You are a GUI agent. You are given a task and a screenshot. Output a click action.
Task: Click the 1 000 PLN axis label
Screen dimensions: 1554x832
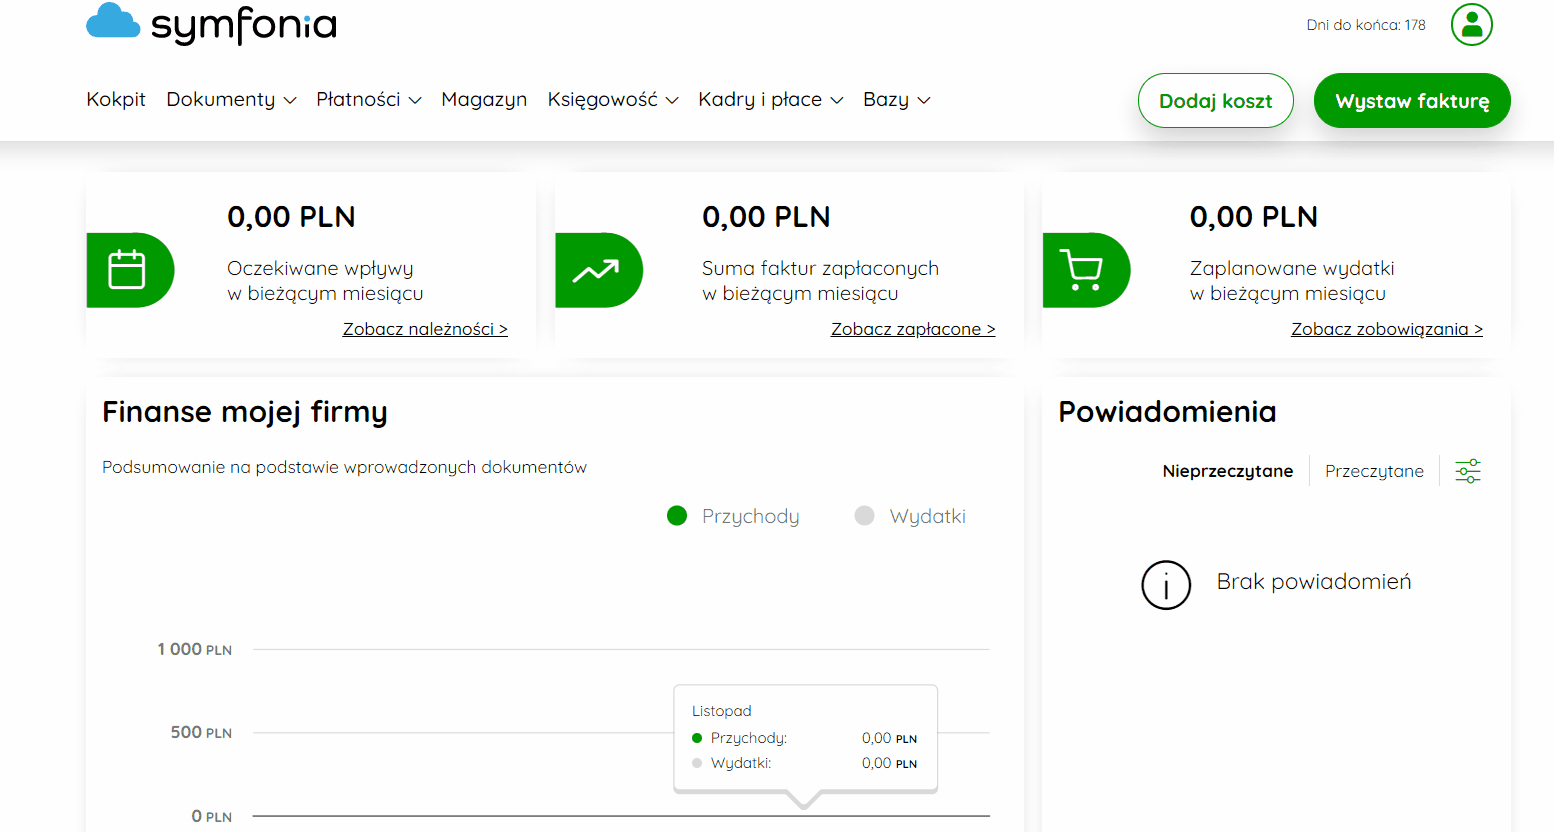coord(194,649)
